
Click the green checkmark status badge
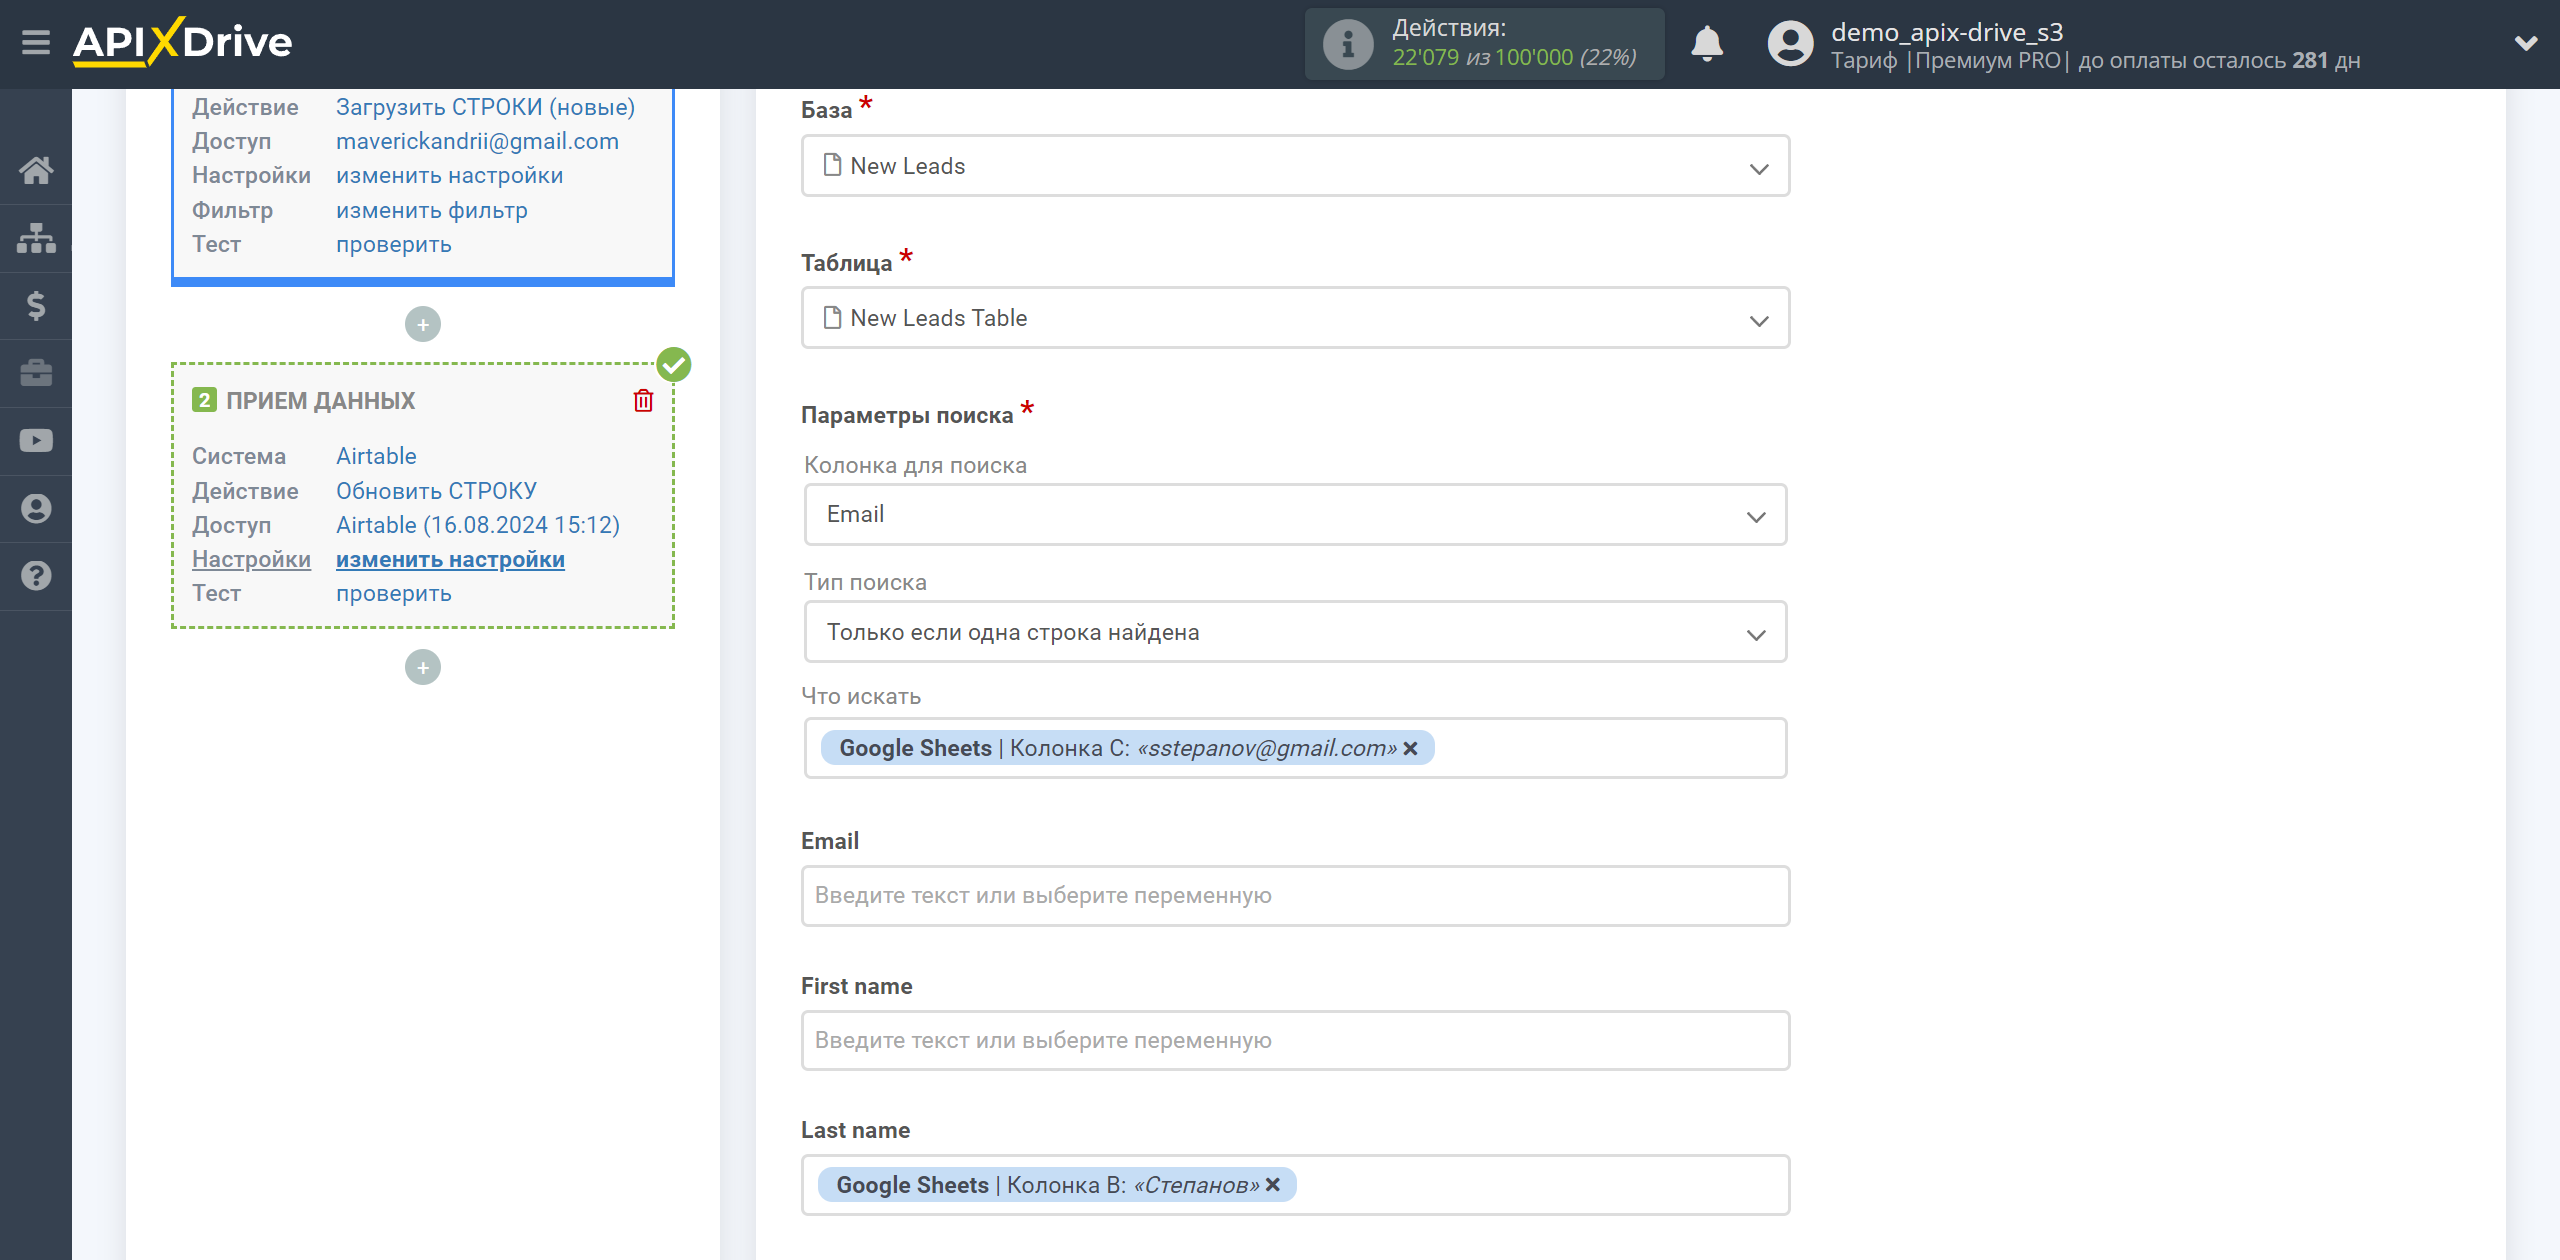click(674, 365)
